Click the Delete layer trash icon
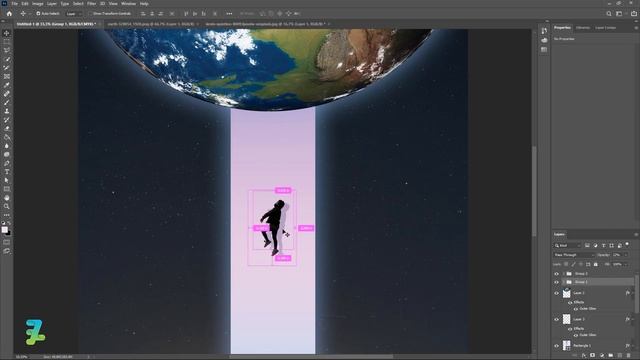Viewport: 640px width, 360px height. click(x=629, y=356)
